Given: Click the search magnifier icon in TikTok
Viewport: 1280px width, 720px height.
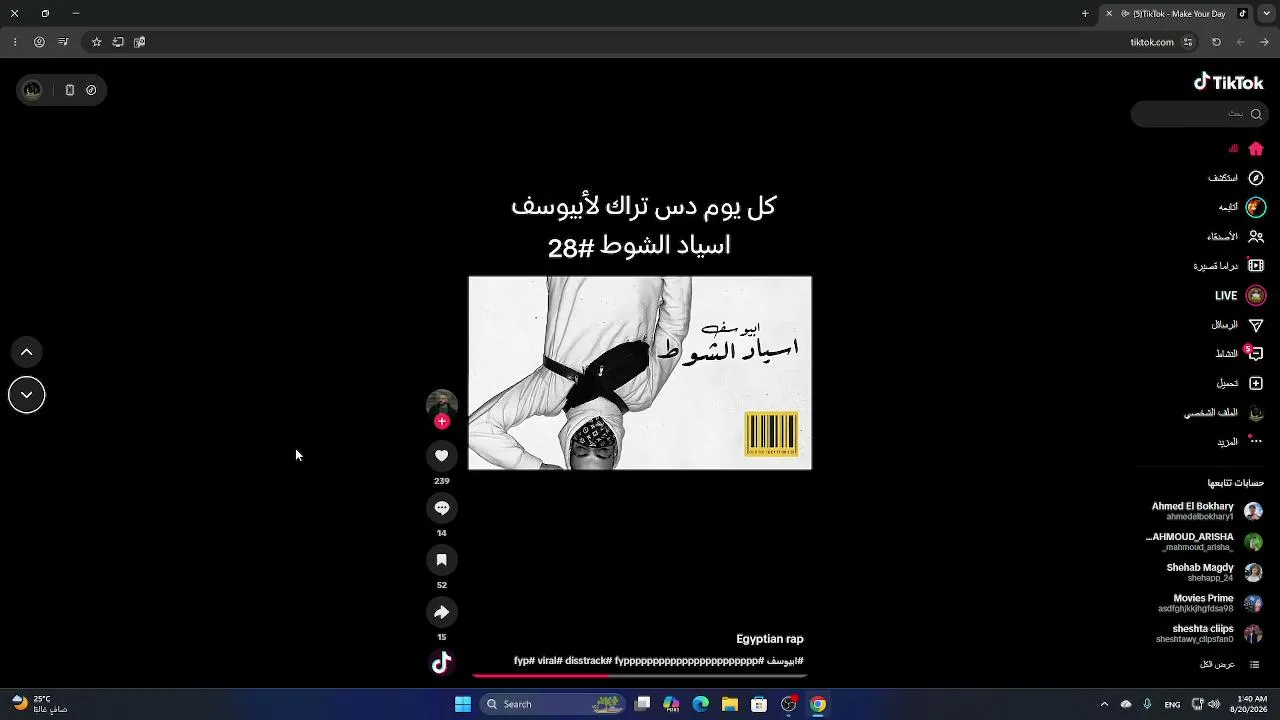Looking at the screenshot, I should coord(1256,114).
